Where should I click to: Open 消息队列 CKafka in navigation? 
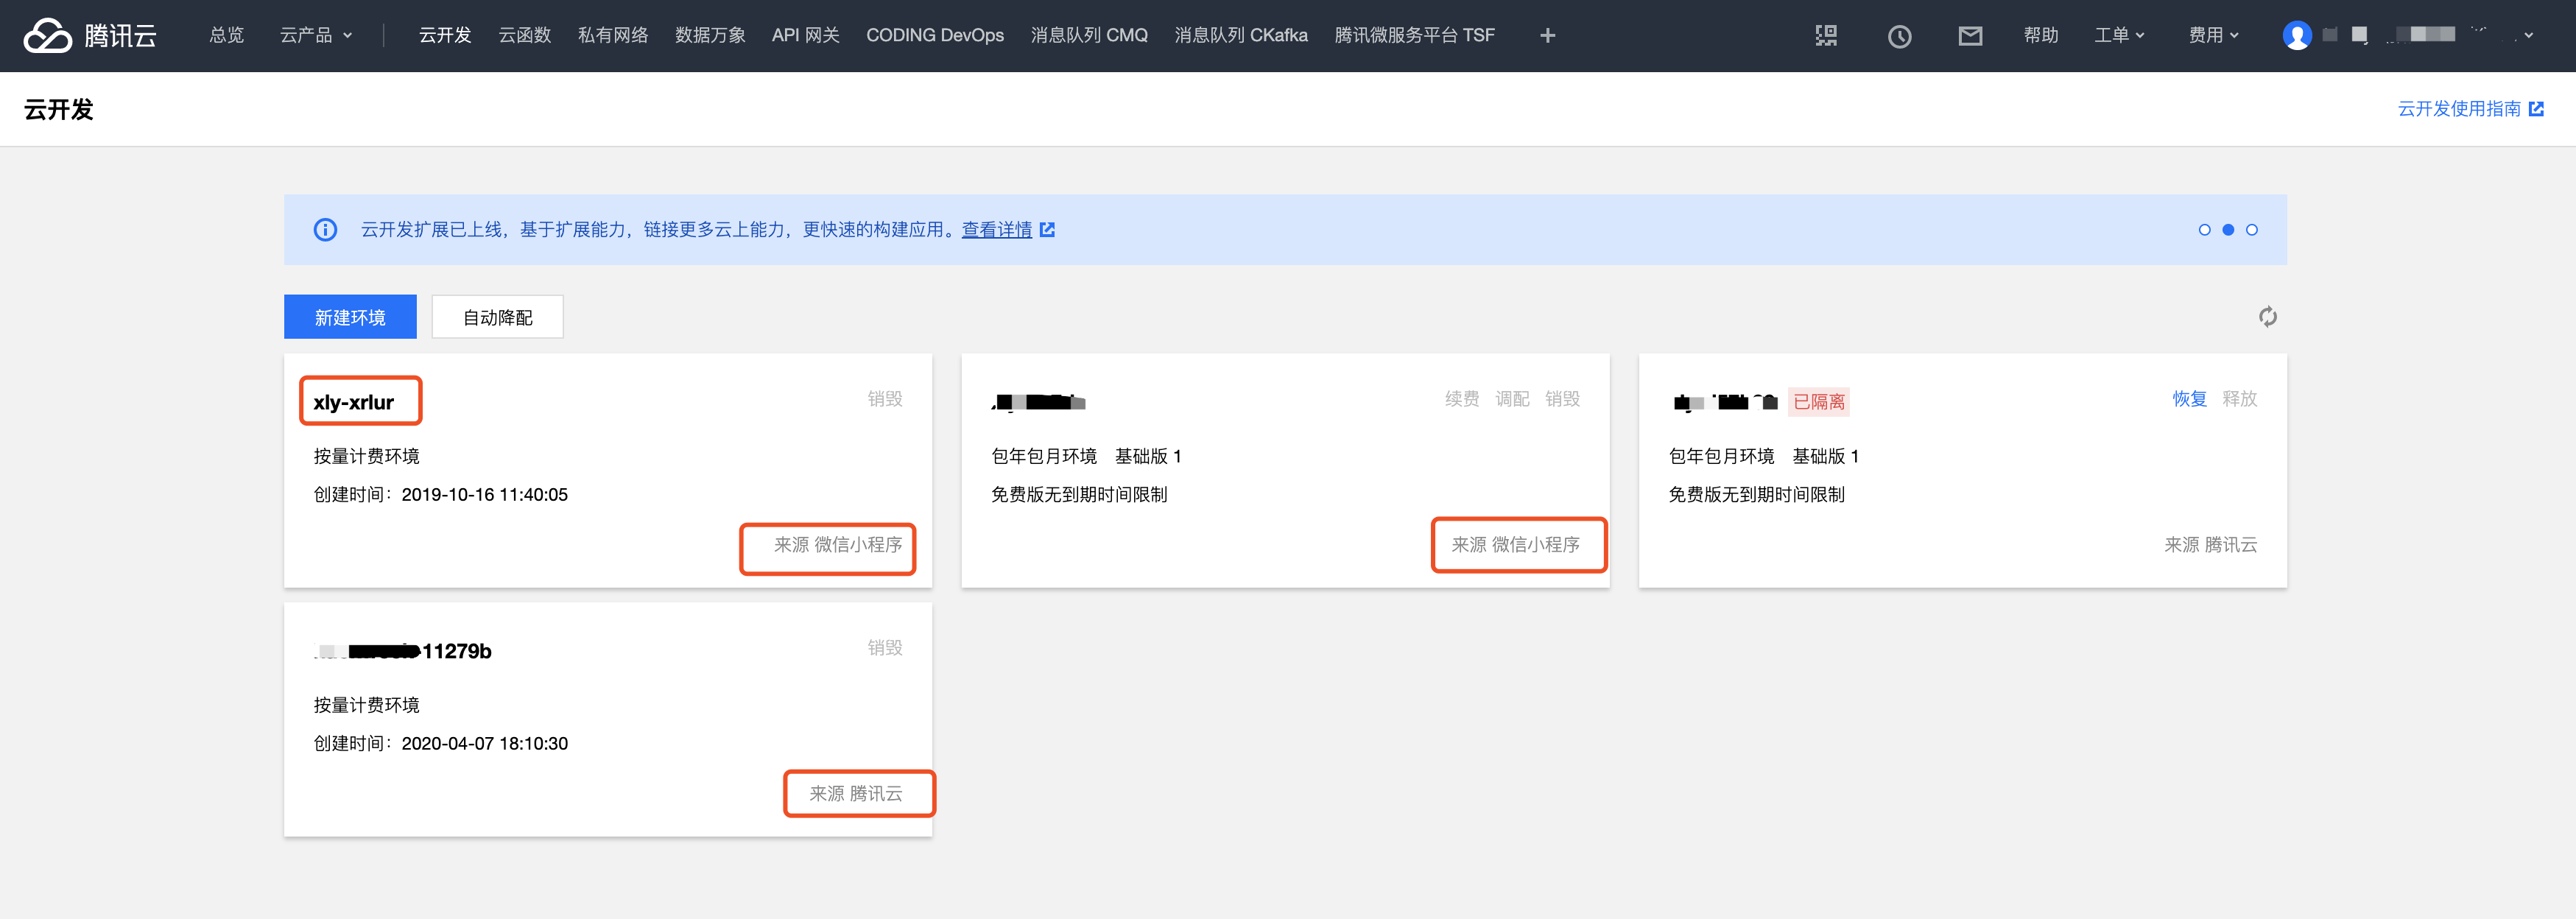(x=1241, y=36)
